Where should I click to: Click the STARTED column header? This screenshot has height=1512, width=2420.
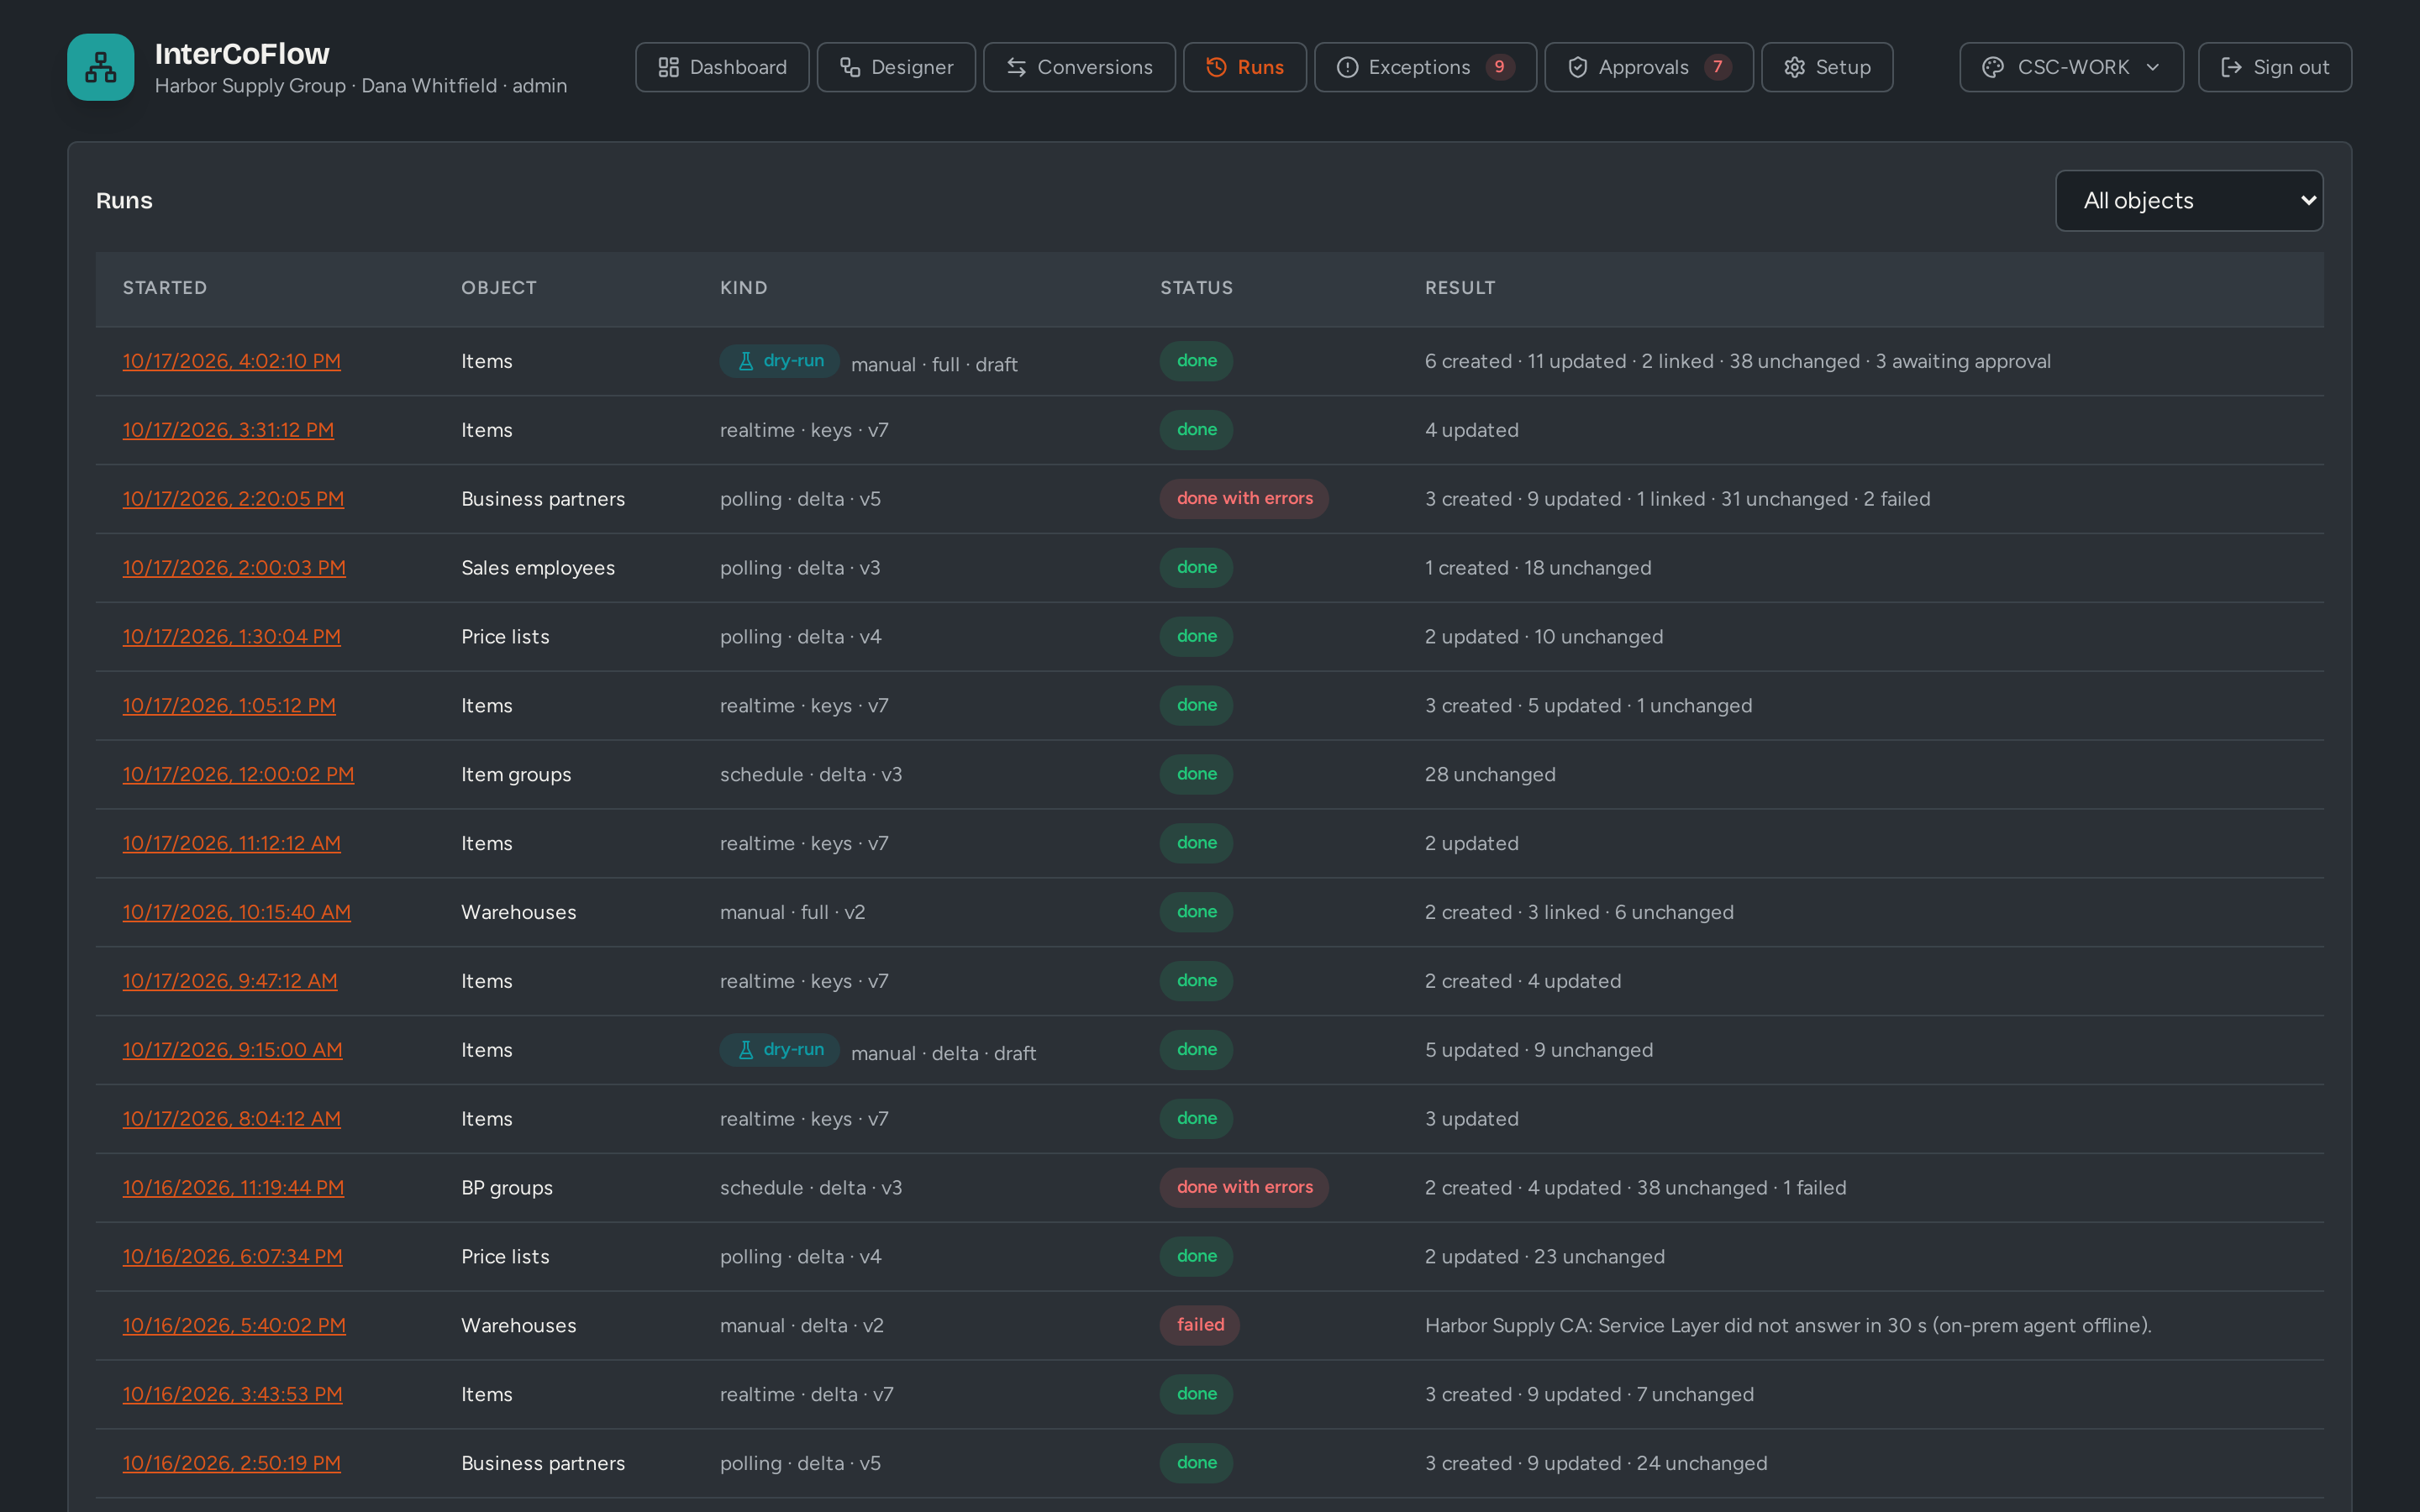[165, 288]
